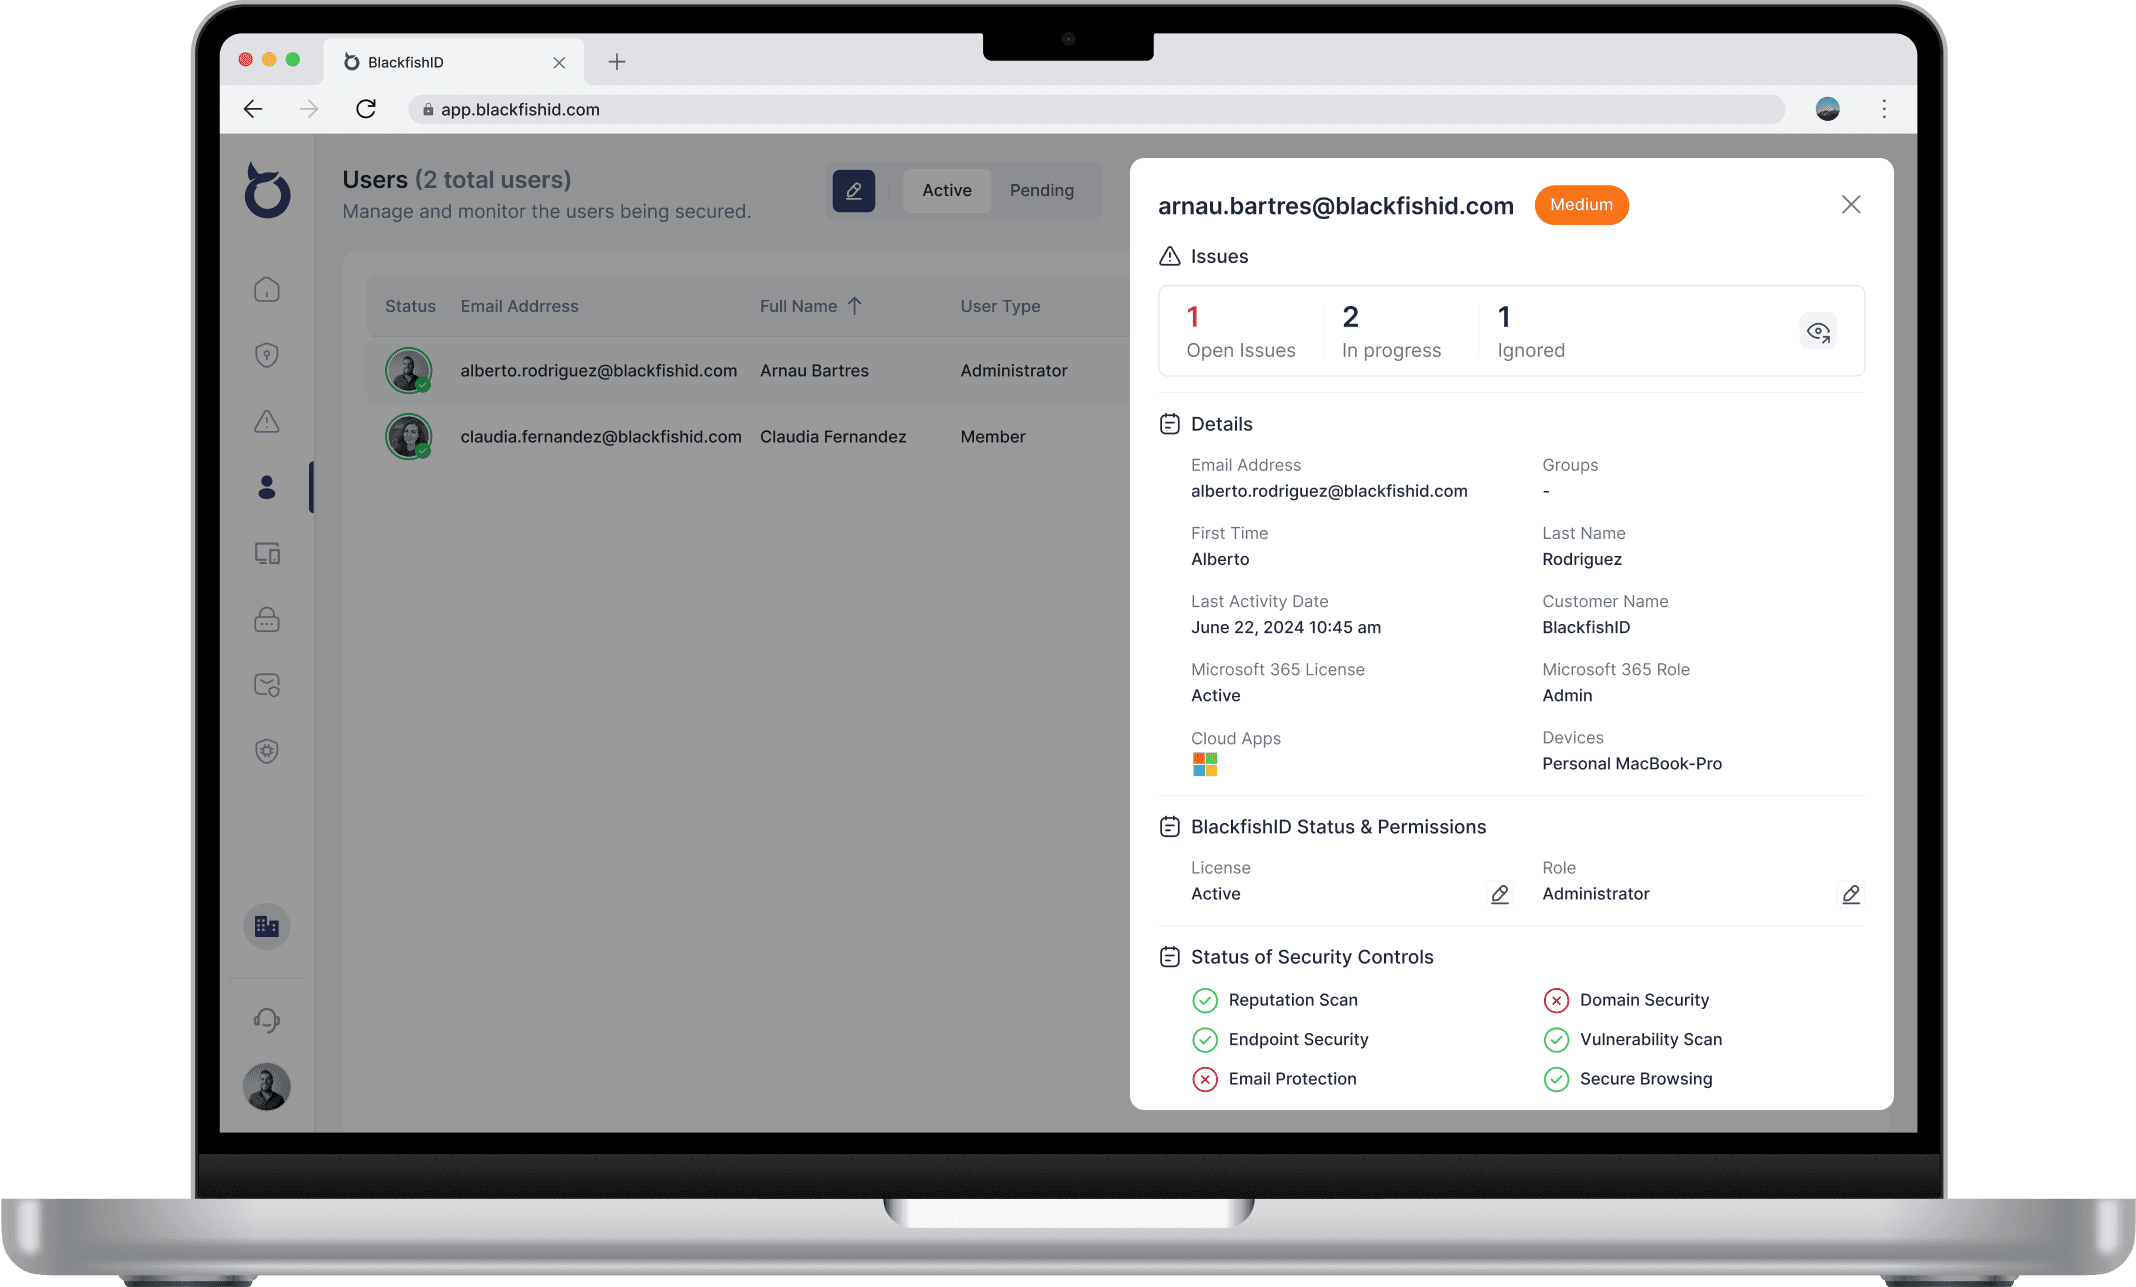
Task: Click the Domain Security failed status icon
Action: (x=1555, y=999)
